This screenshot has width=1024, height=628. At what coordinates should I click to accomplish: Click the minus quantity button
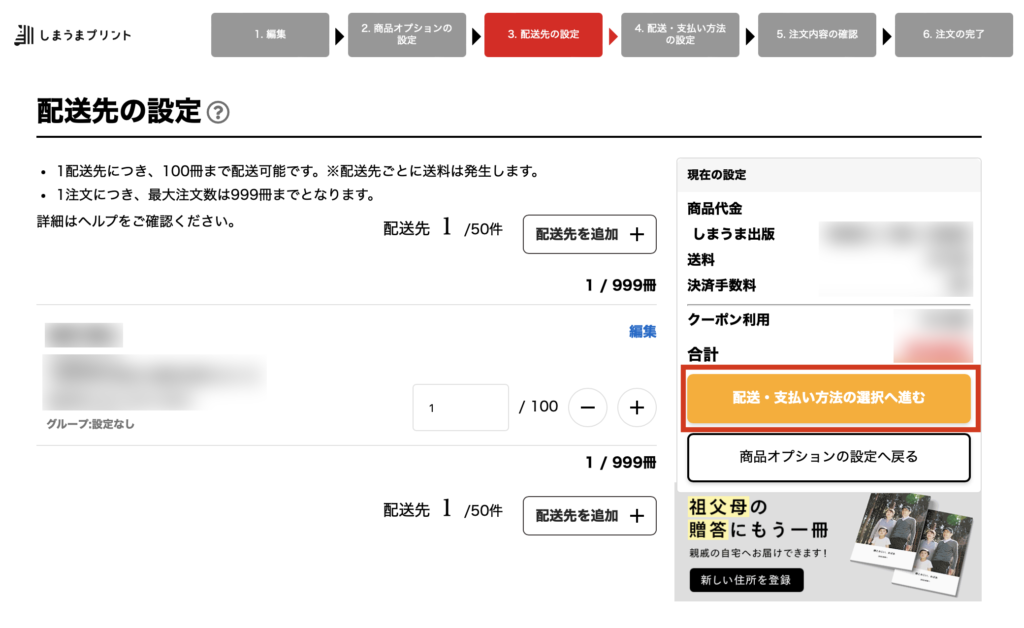tap(588, 407)
